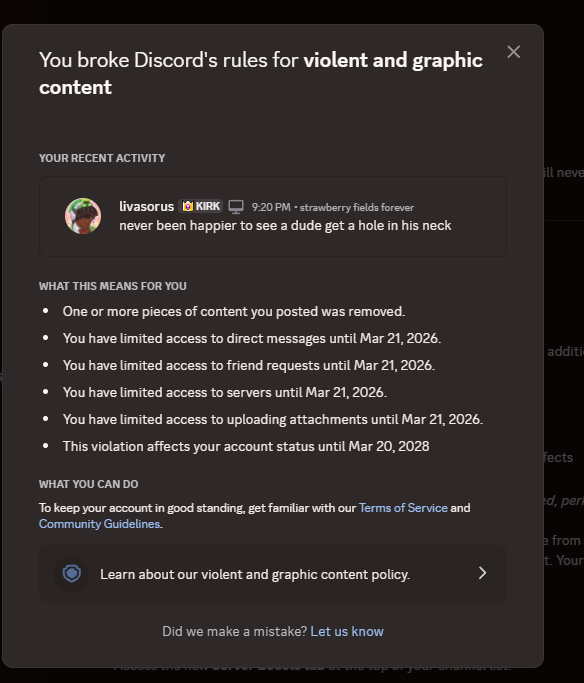Click the shield icon beside policy text
Viewport: 584px width, 683px height.
[72, 574]
